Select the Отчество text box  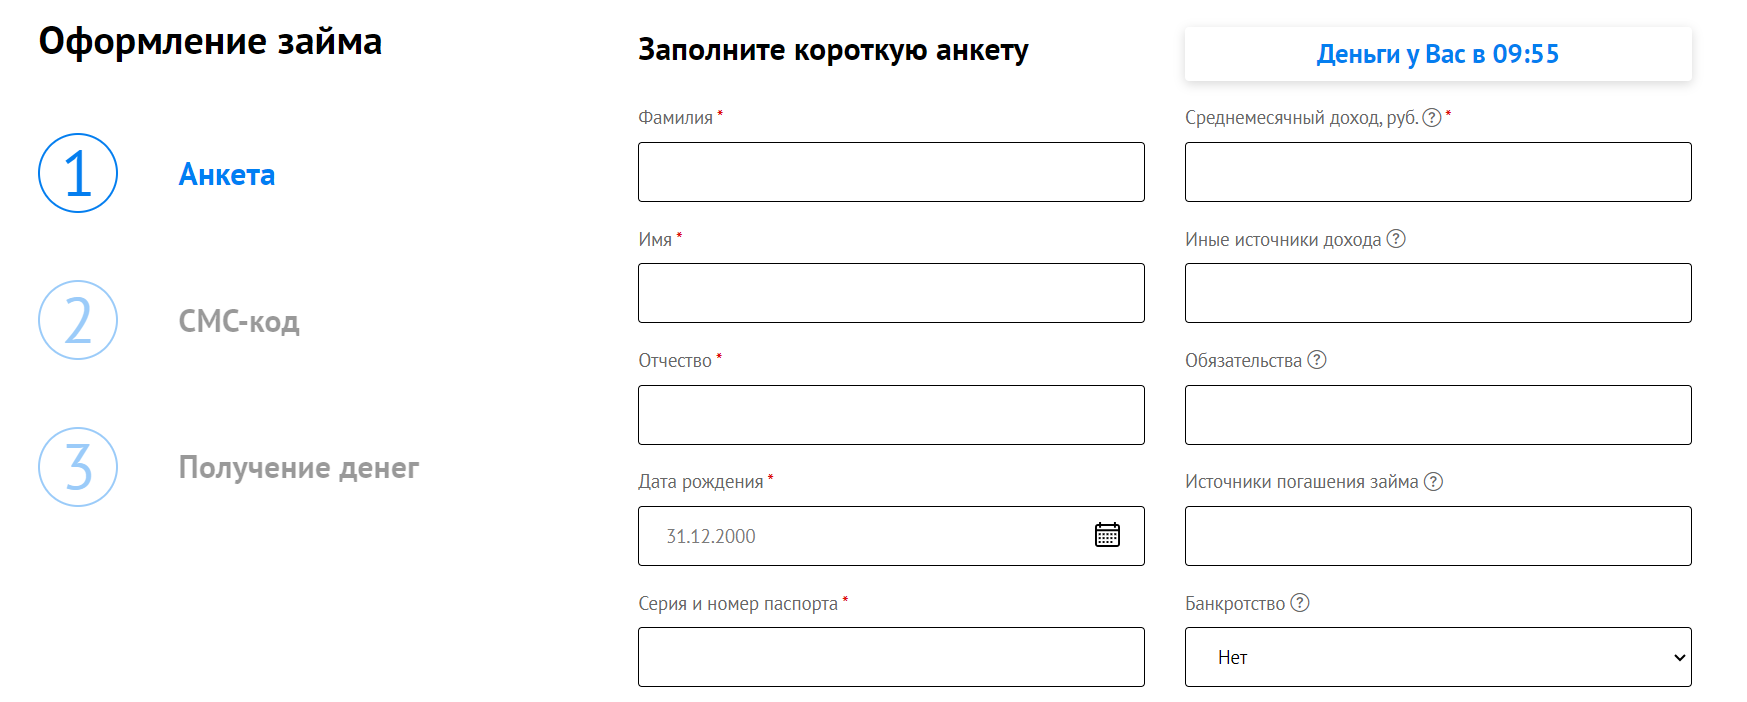coord(891,415)
